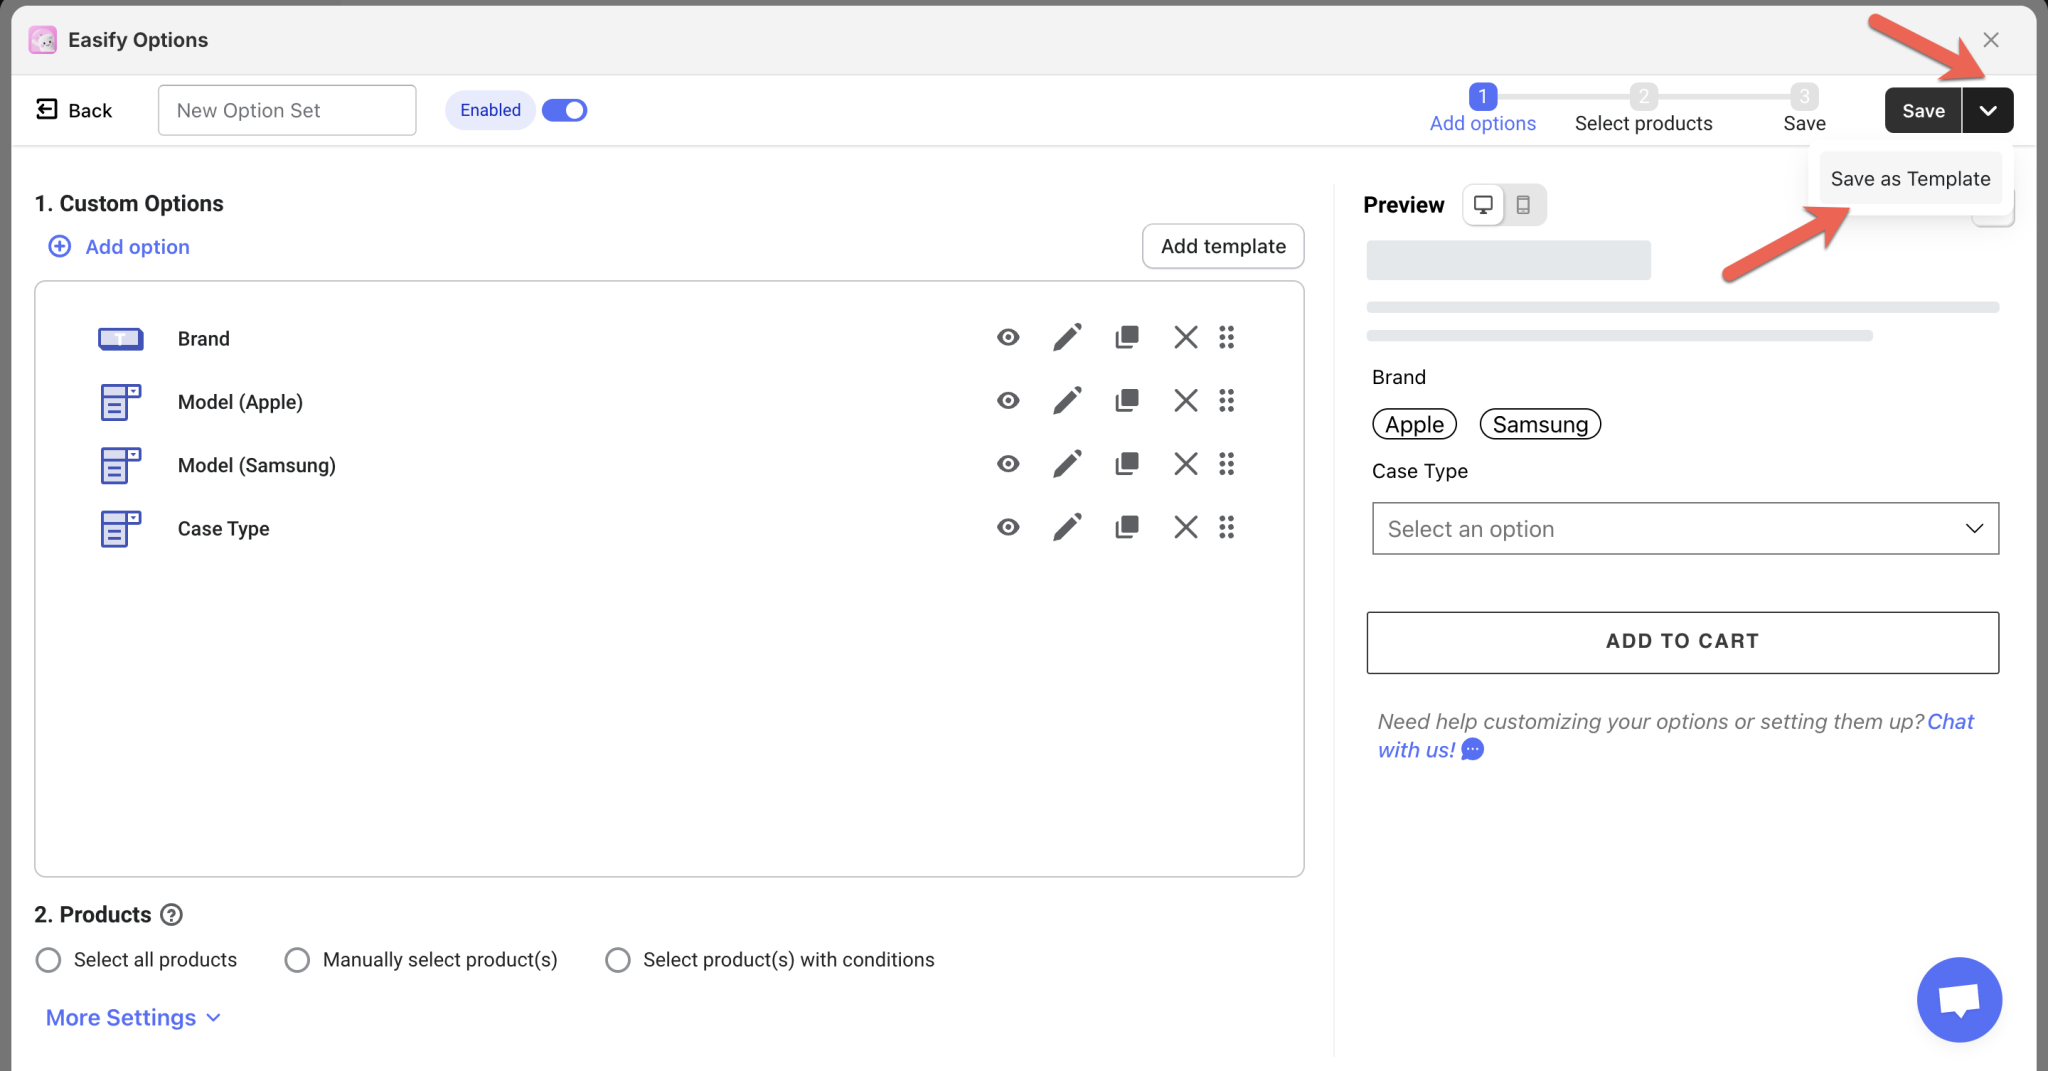Open the Save dropdown arrow
The height and width of the screenshot is (1071, 2048).
pos(1988,110)
